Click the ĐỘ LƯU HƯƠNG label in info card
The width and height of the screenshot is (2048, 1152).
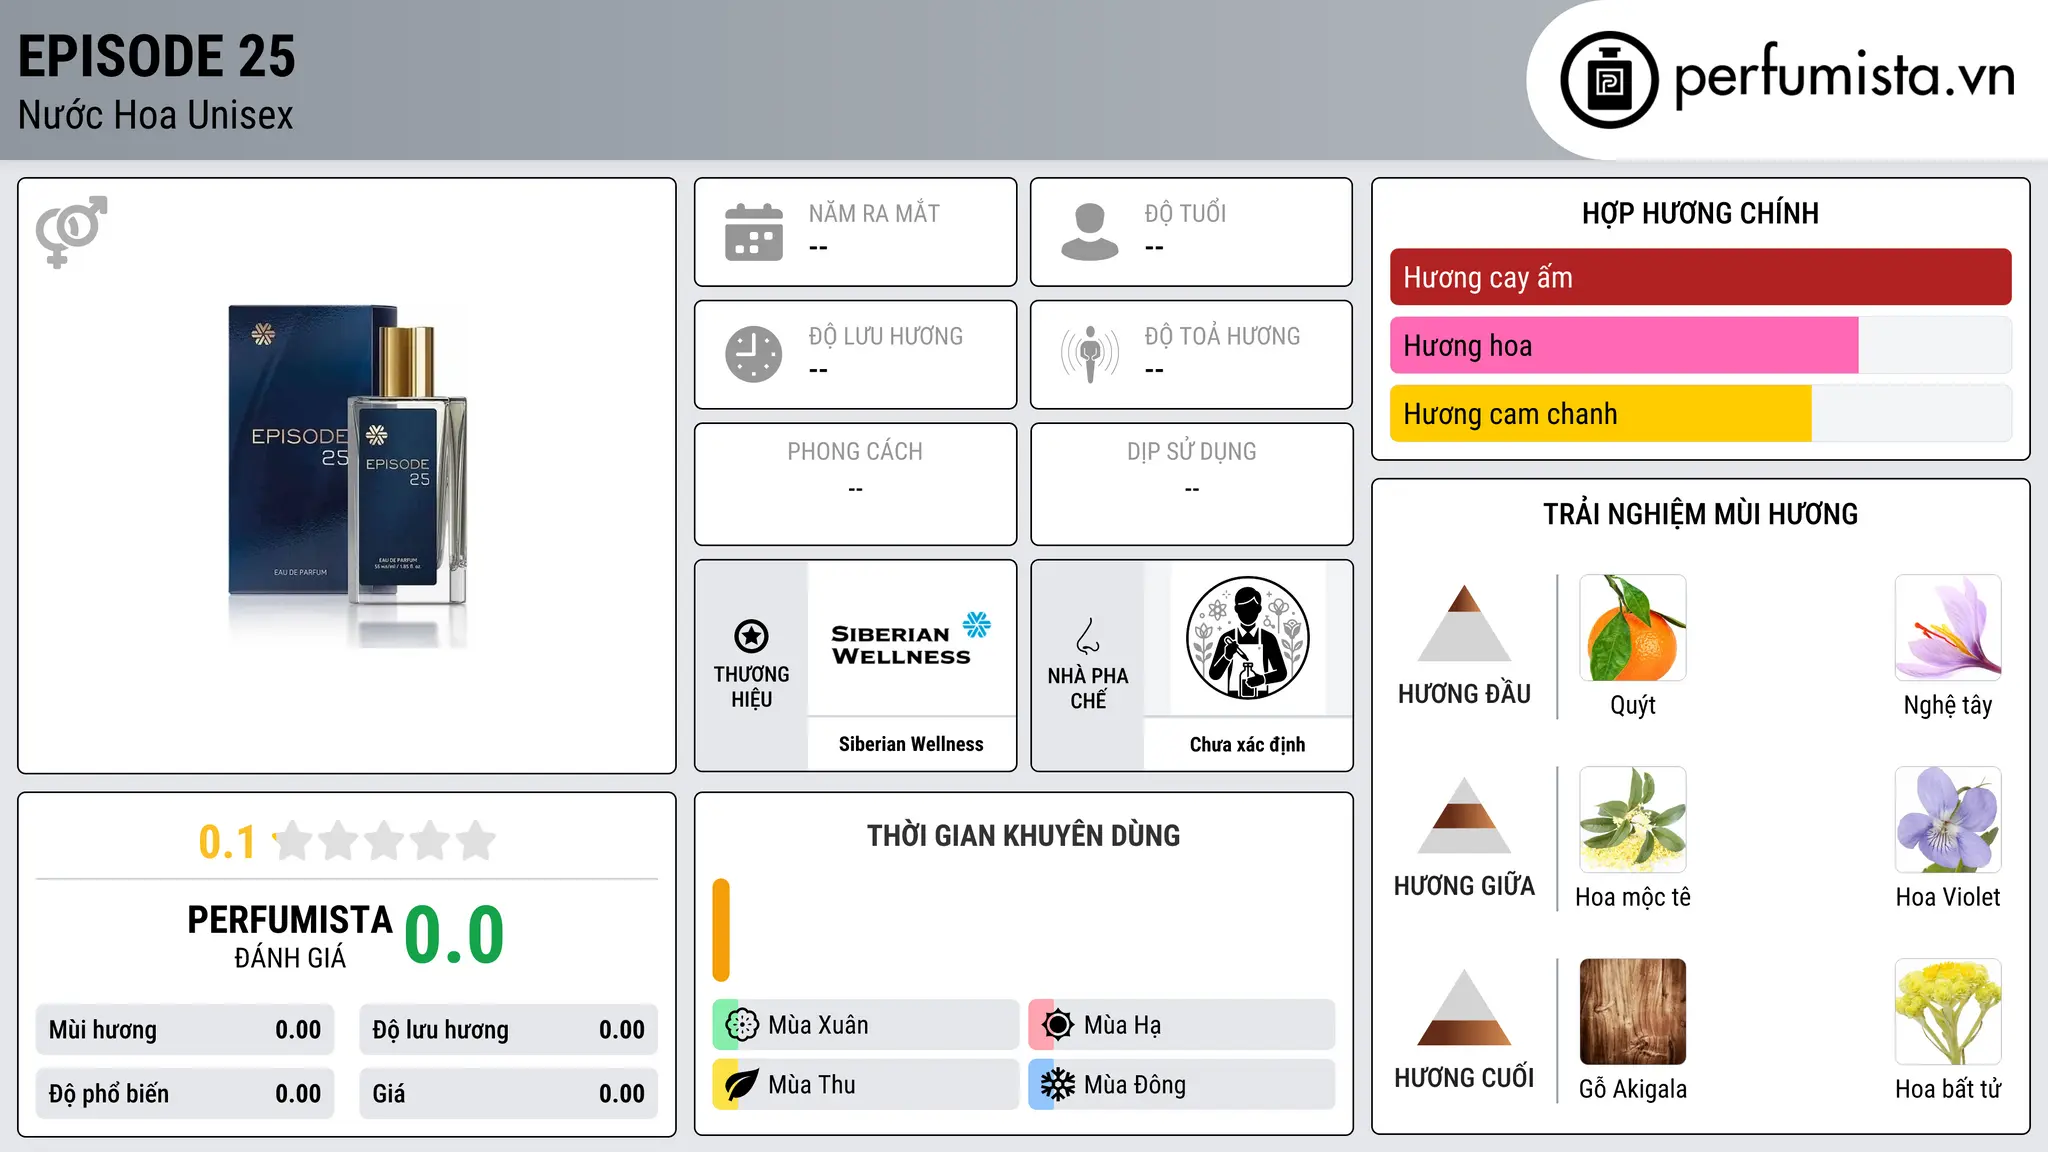[885, 336]
